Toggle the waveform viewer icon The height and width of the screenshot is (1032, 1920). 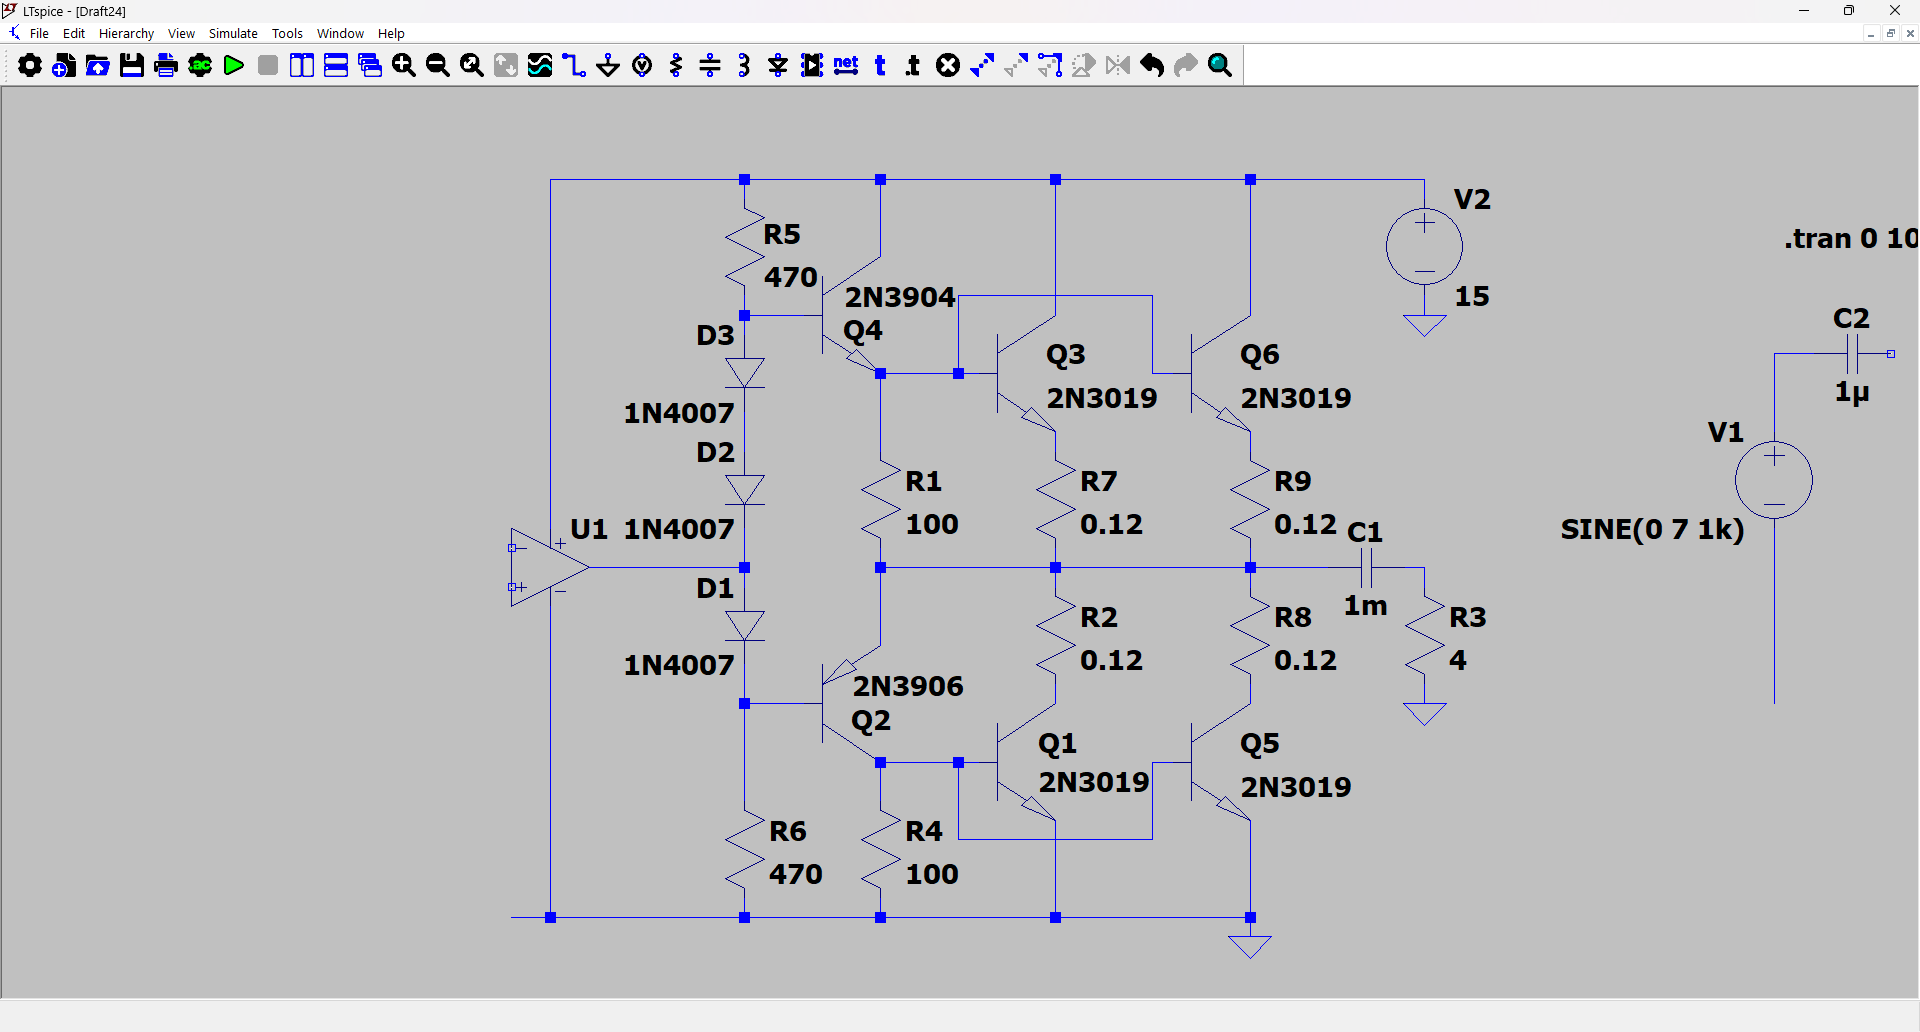[540, 66]
